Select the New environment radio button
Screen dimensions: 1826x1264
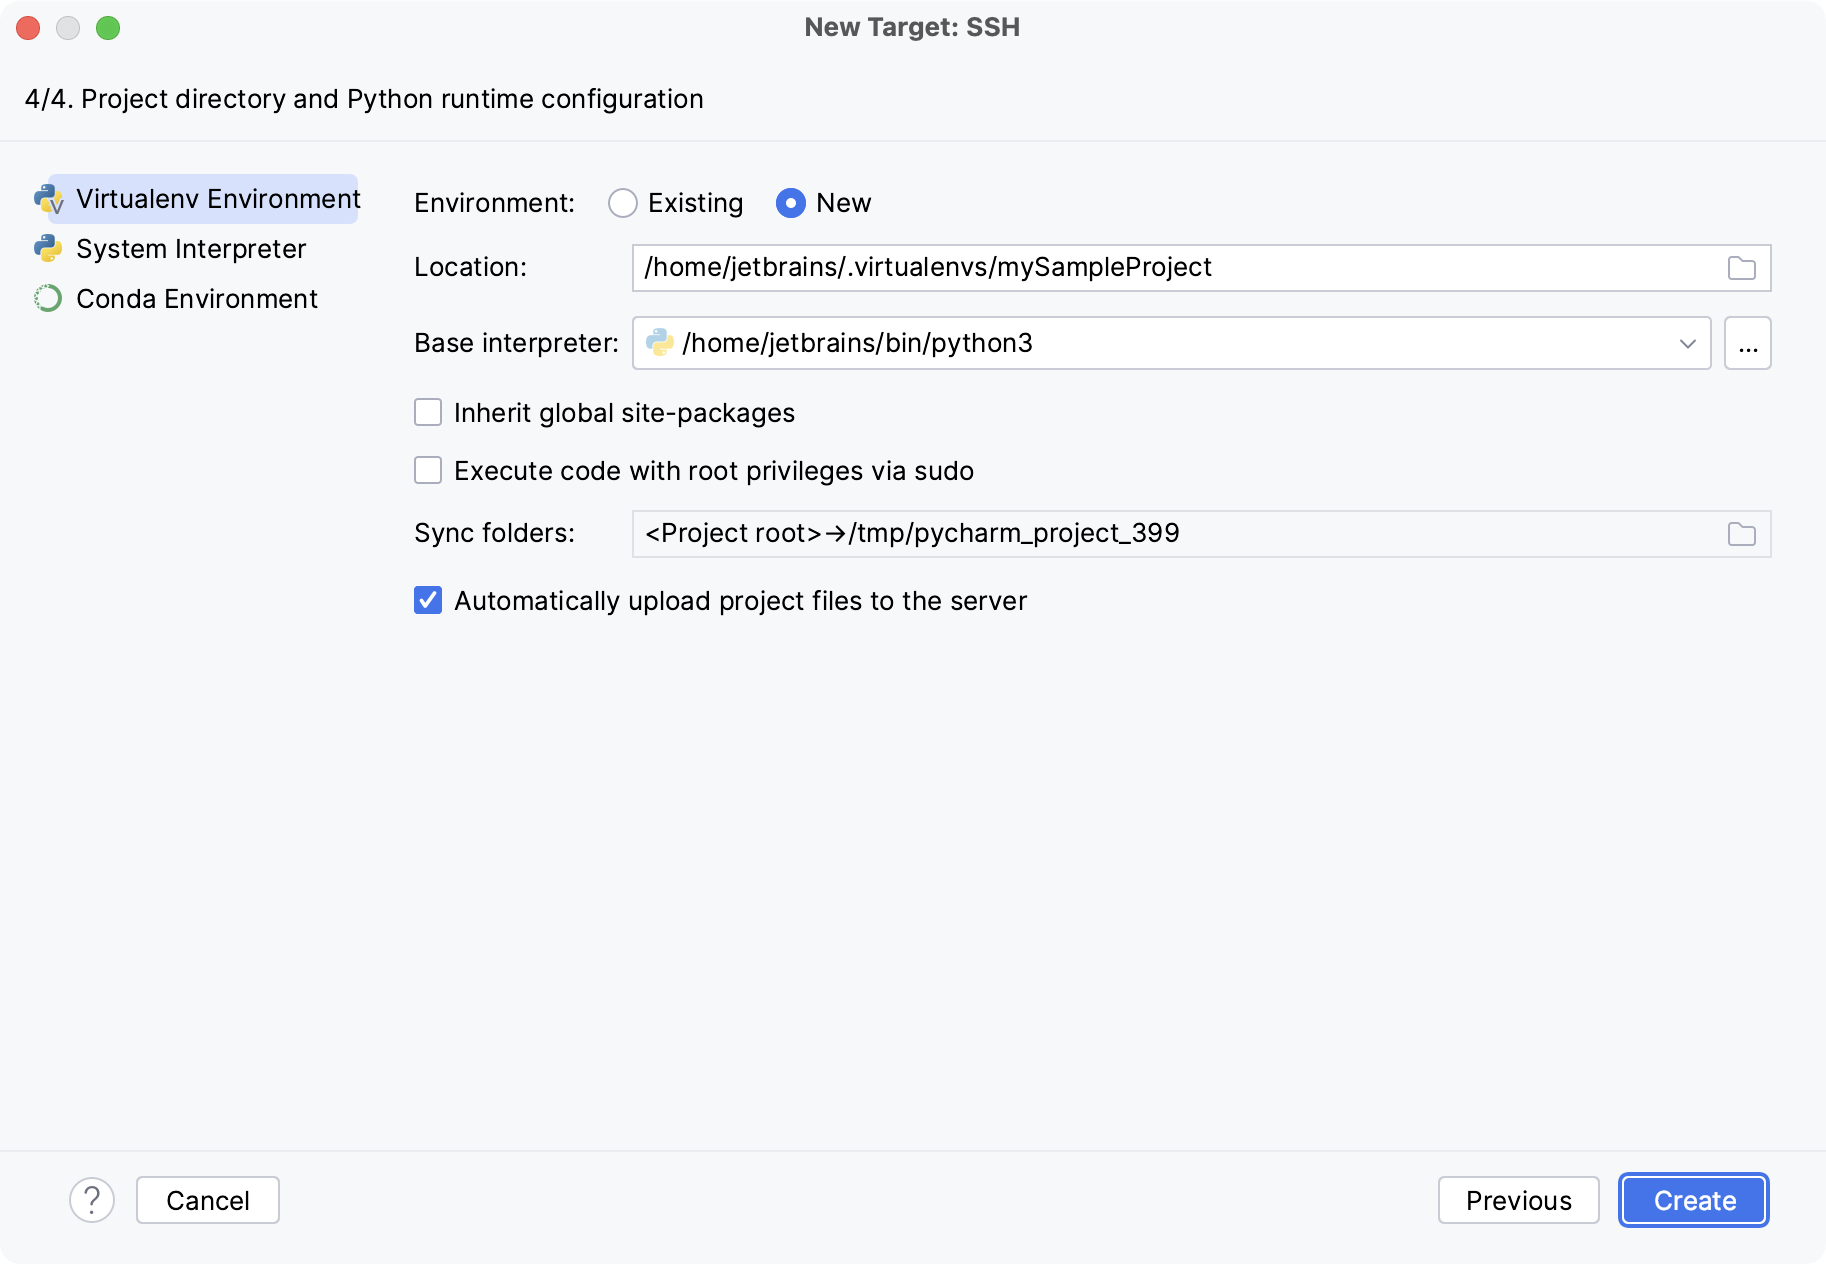coord(791,203)
